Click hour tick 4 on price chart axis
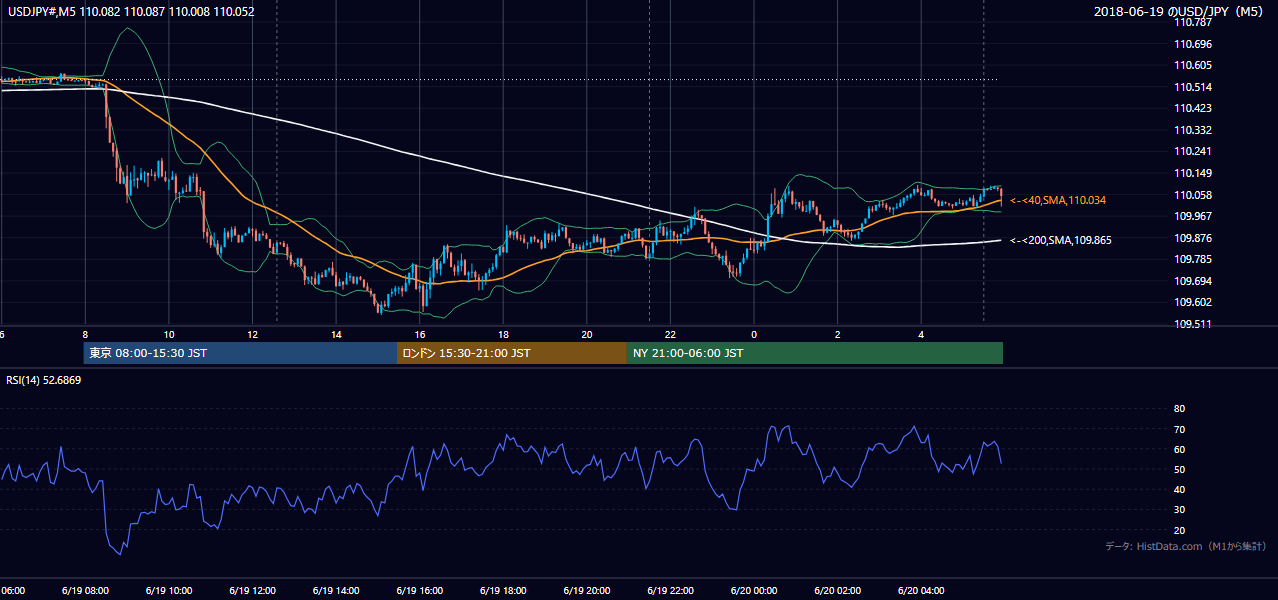This screenshot has width=1278, height=600. pos(922,334)
